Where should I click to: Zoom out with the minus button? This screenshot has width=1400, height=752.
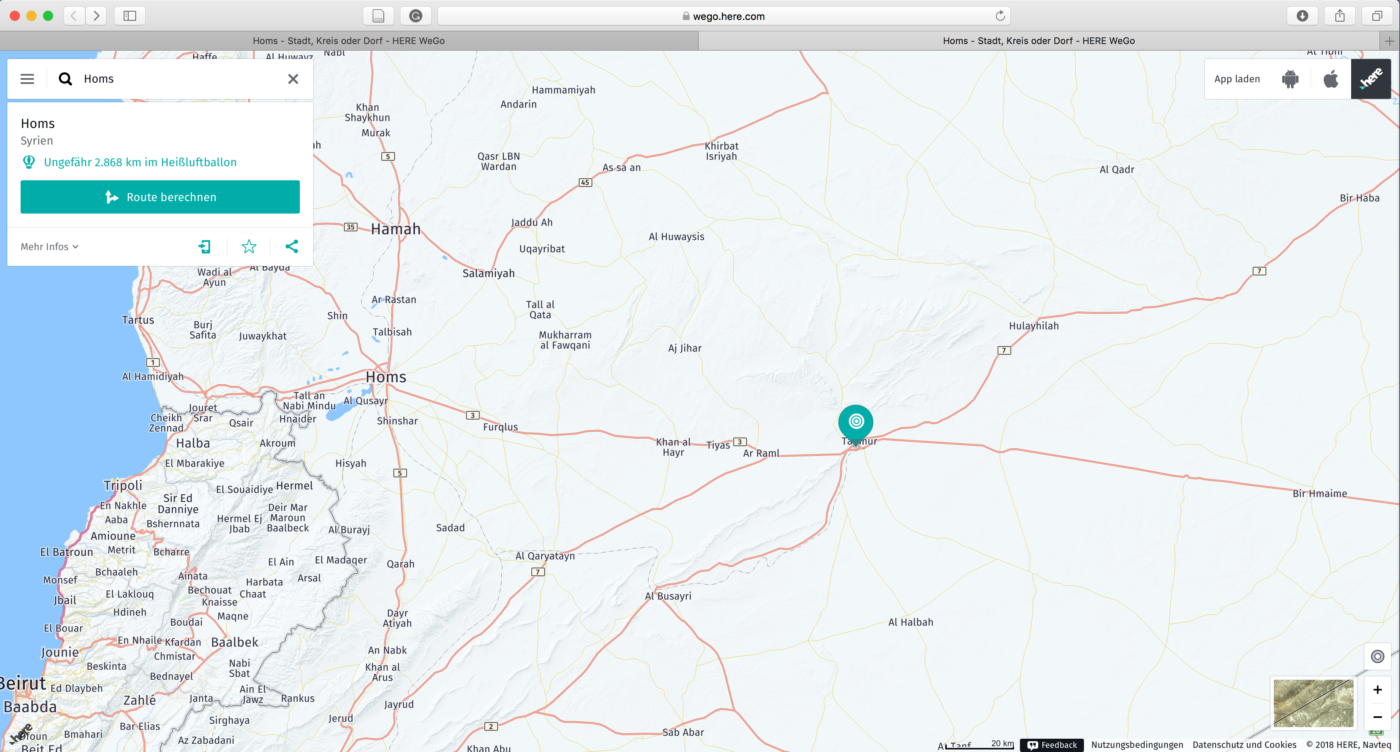[x=1377, y=717]
